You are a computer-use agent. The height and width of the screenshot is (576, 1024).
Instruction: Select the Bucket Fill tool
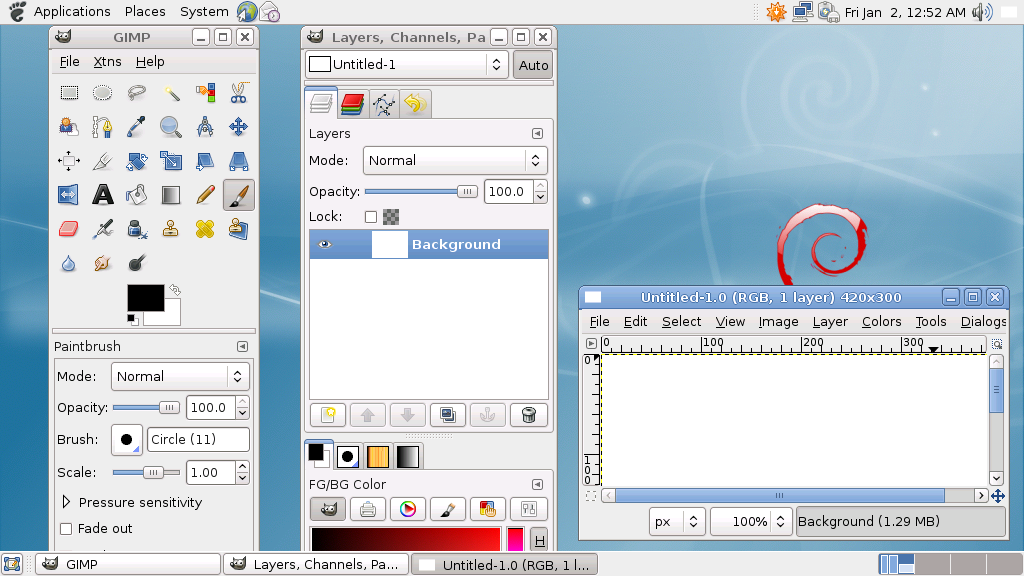click(x=136, y=195)
